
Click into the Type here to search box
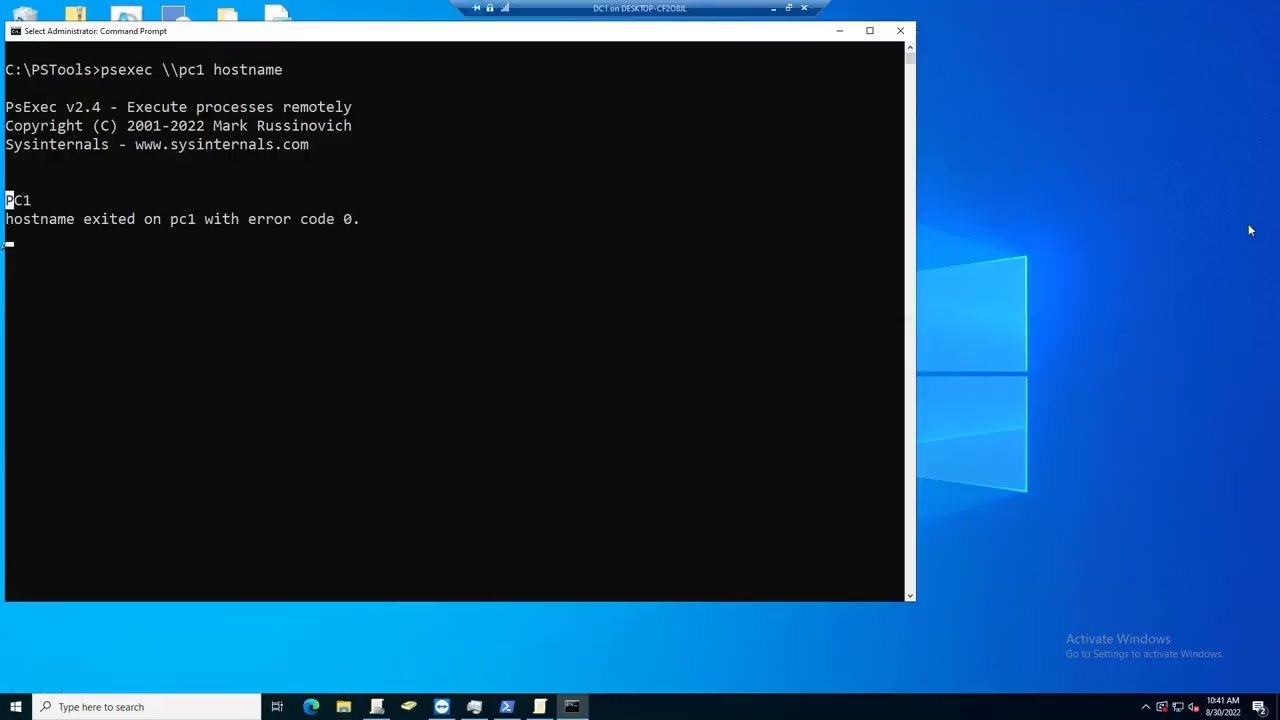point(150,707)
